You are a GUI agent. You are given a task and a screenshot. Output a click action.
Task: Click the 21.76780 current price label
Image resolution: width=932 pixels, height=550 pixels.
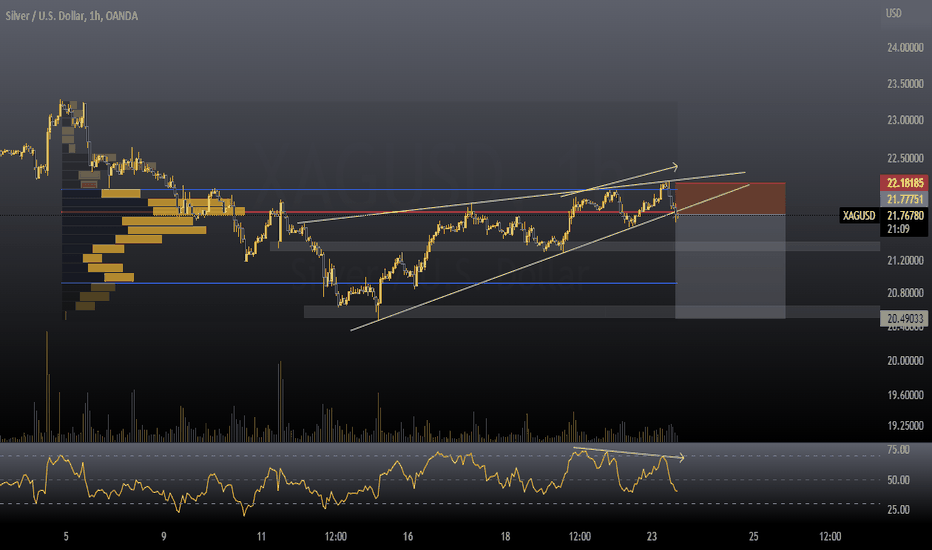(905, 215)
